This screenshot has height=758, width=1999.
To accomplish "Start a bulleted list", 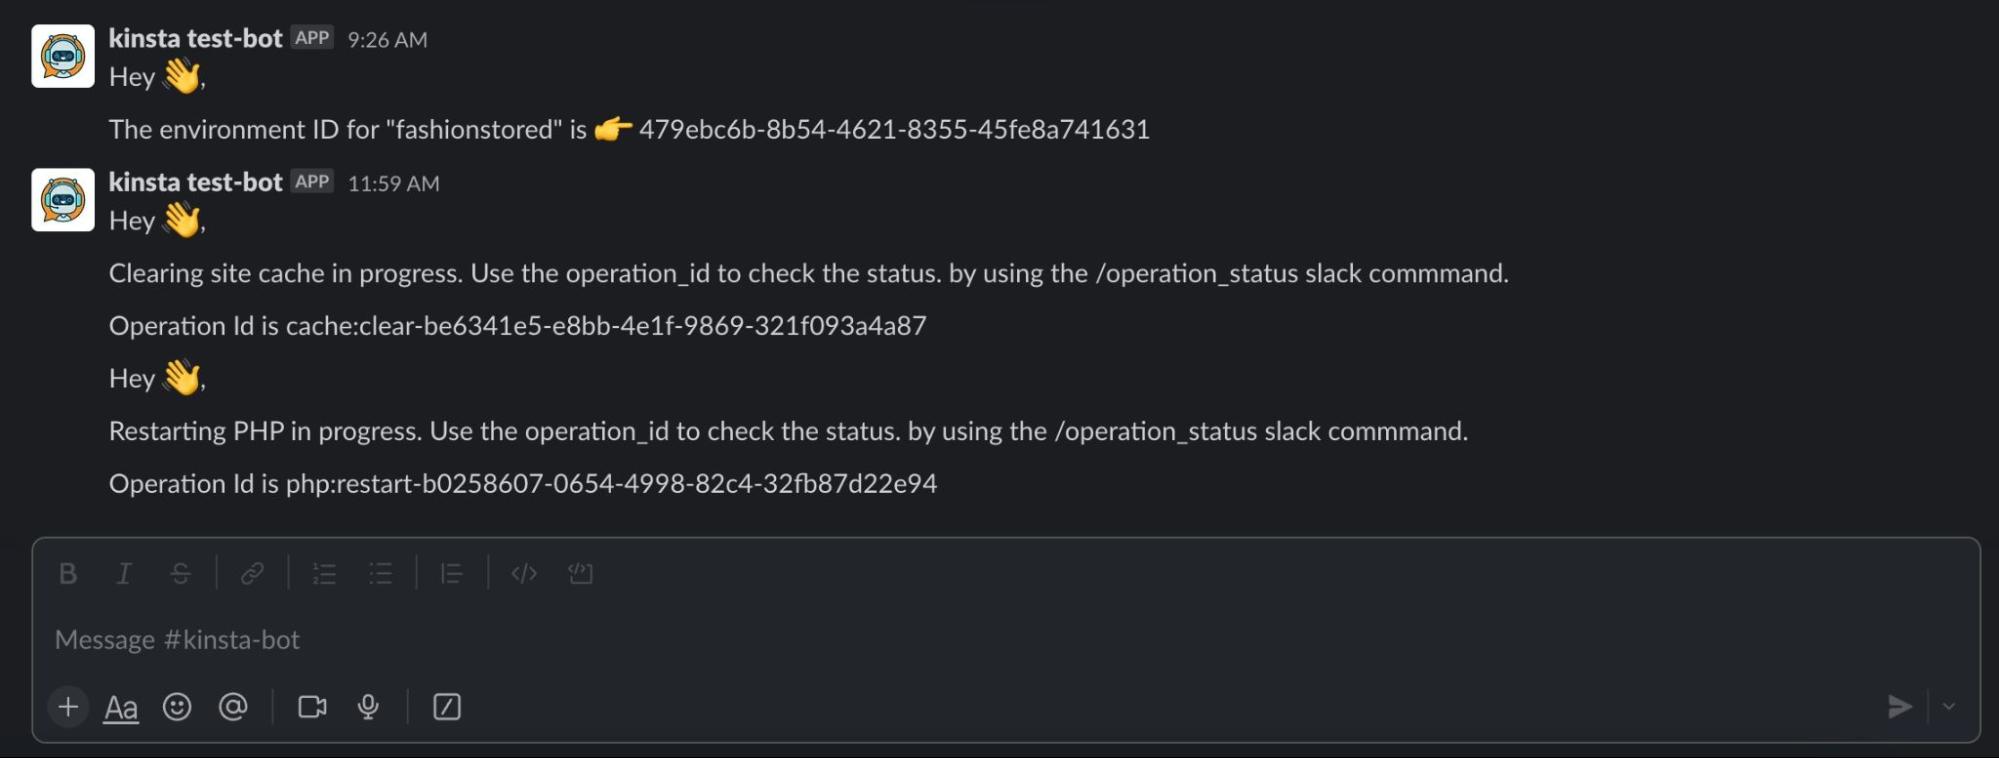I will pos(380,574).
